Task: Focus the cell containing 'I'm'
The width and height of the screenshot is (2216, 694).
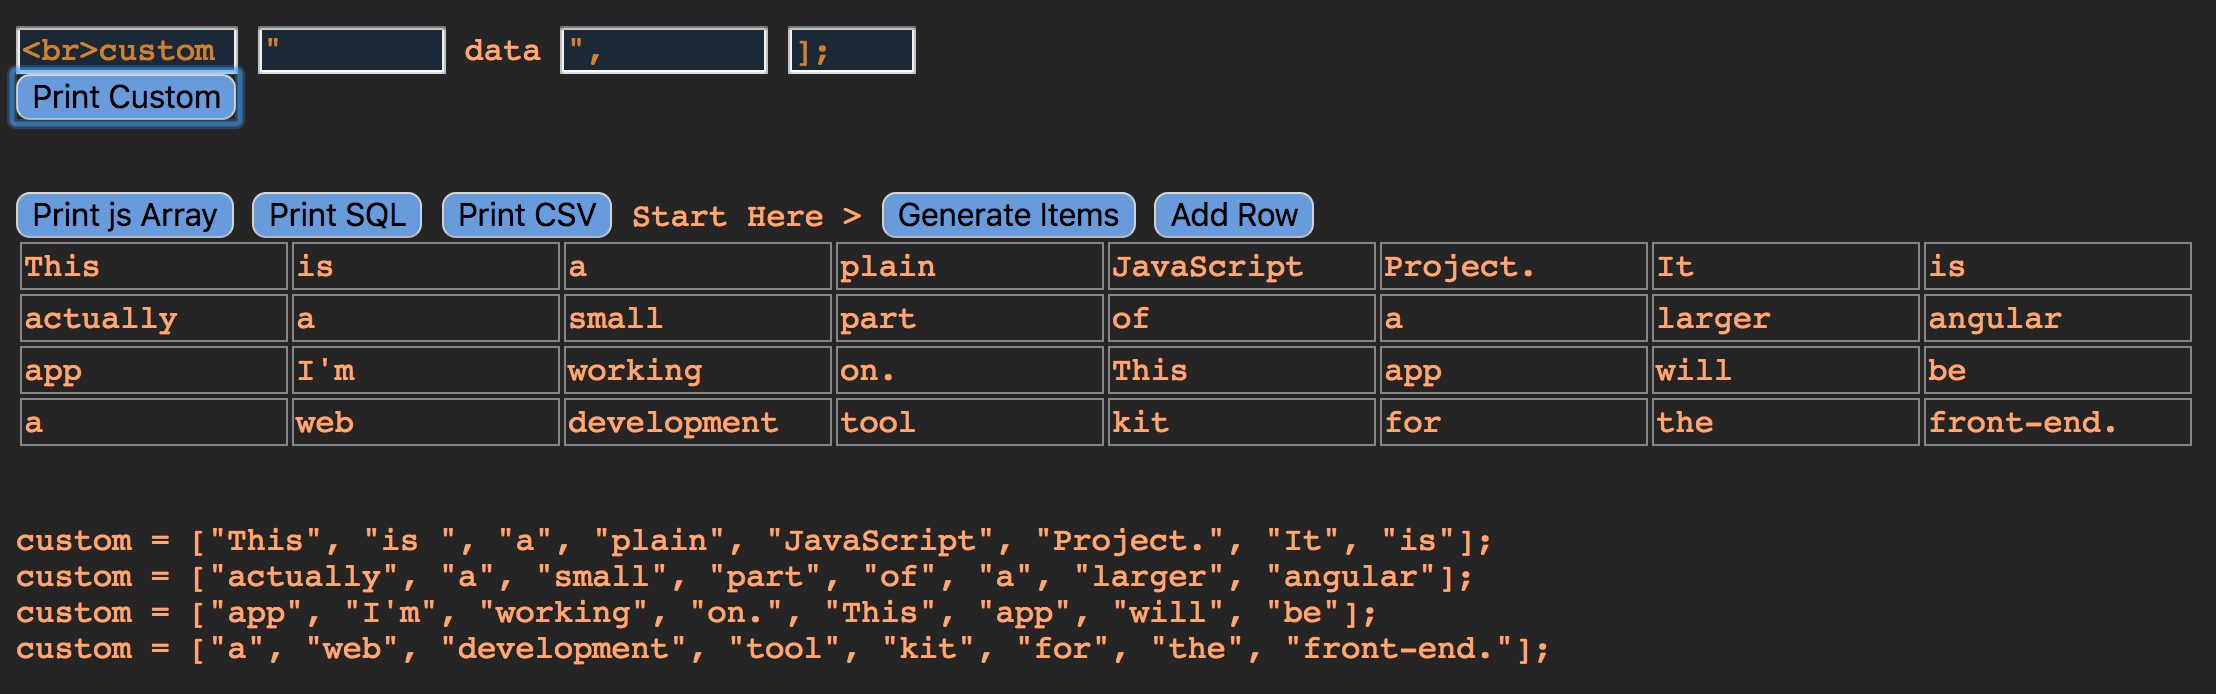Action: click(425, 370)
